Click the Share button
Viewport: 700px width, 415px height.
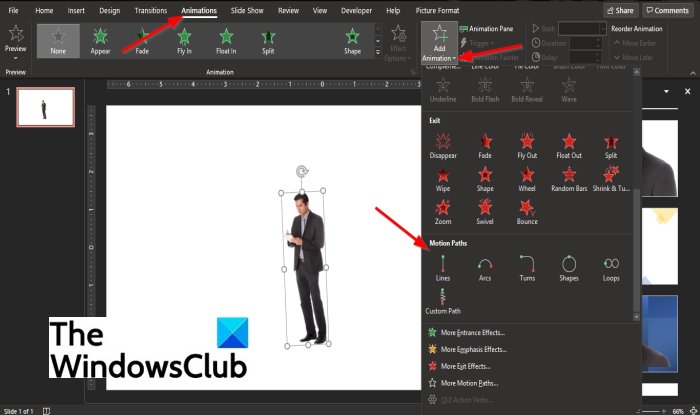pos(621,10)
